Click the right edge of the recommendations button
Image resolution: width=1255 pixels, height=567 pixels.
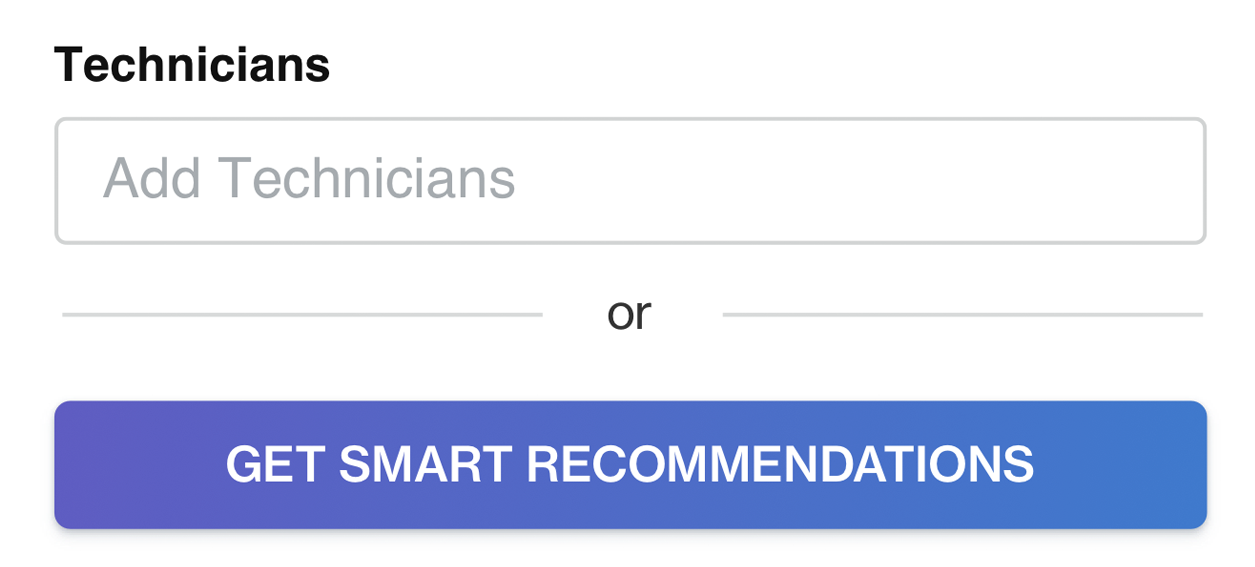(x=1187, y=465)
